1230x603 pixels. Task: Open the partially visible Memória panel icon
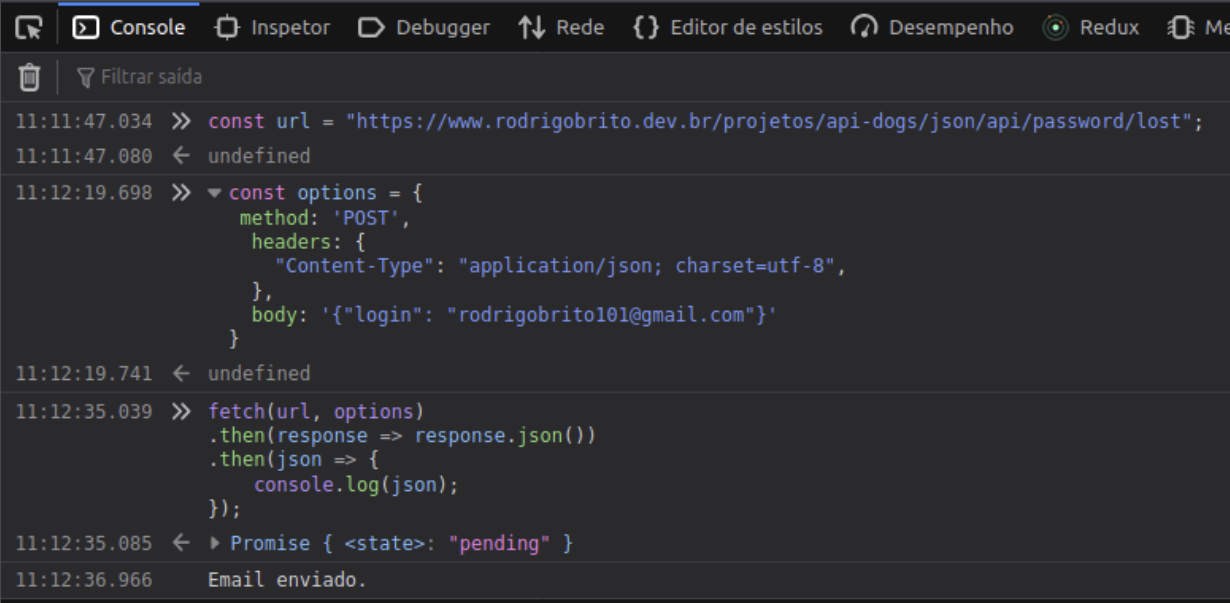(1181, 27)
